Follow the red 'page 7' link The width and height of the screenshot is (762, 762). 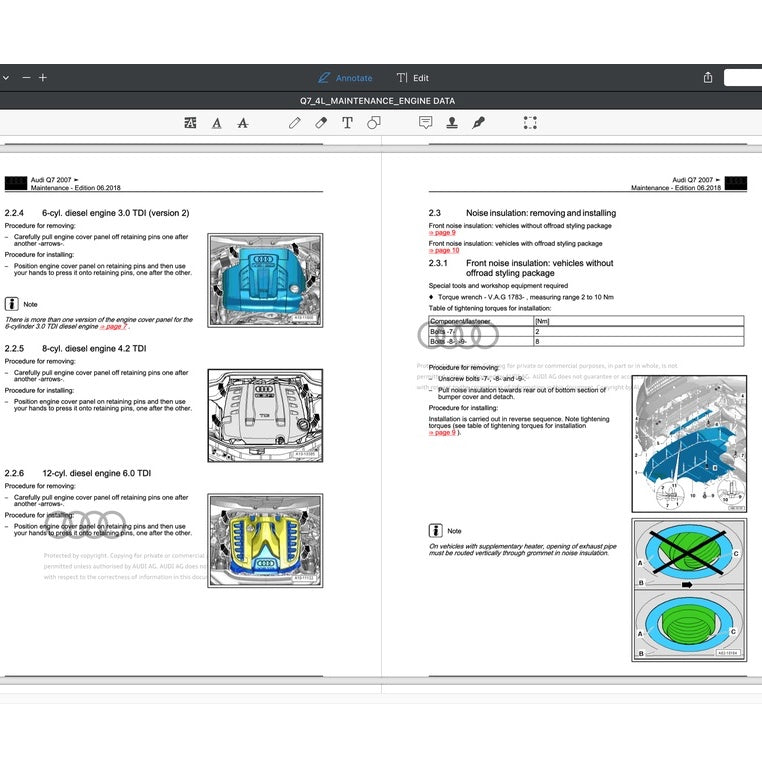click(115, 327)
